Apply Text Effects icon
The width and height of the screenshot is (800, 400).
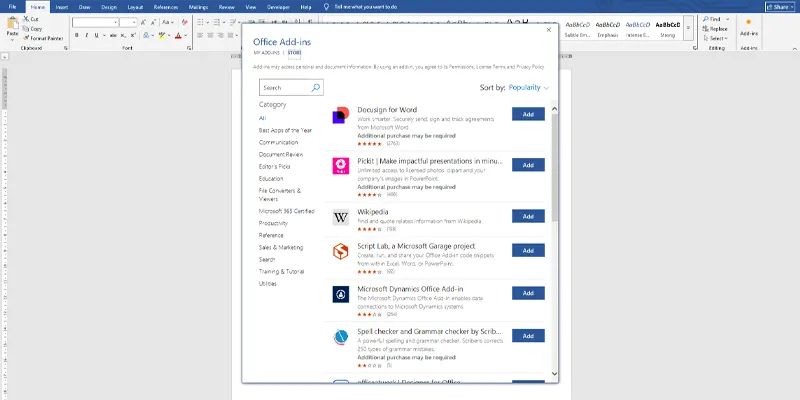(x=146, y=35)
